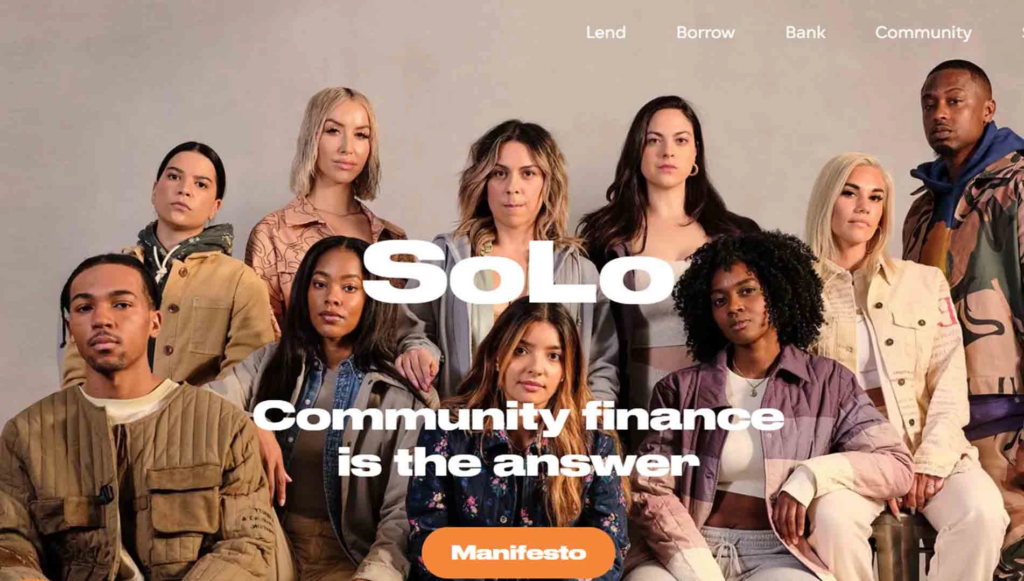Viewport: 1024px width, 581px height.
Task: Select Community in the top navigation
Action: 923,33
